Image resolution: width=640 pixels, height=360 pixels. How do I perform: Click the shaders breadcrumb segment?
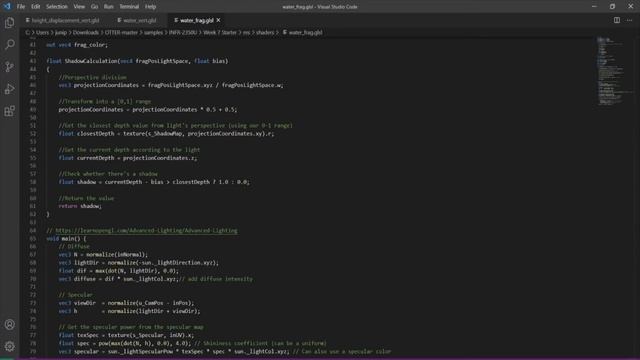(x=265, y=32)
